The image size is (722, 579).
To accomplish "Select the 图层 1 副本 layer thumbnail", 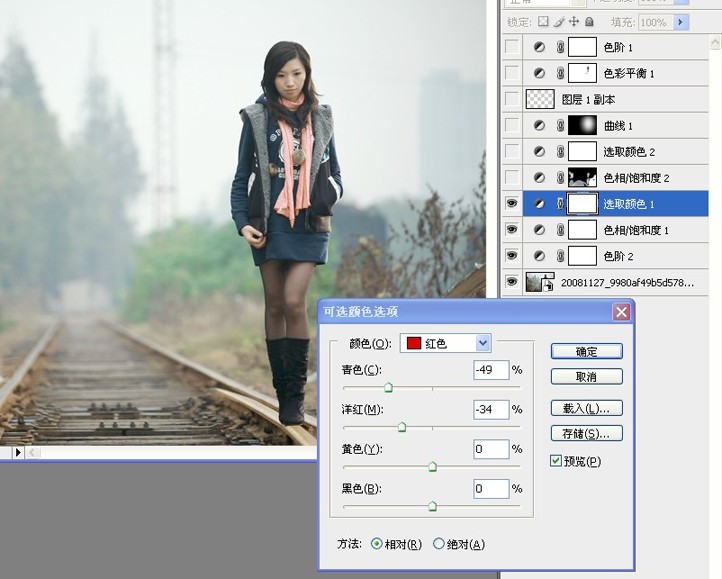I will (x=540, y=99).
